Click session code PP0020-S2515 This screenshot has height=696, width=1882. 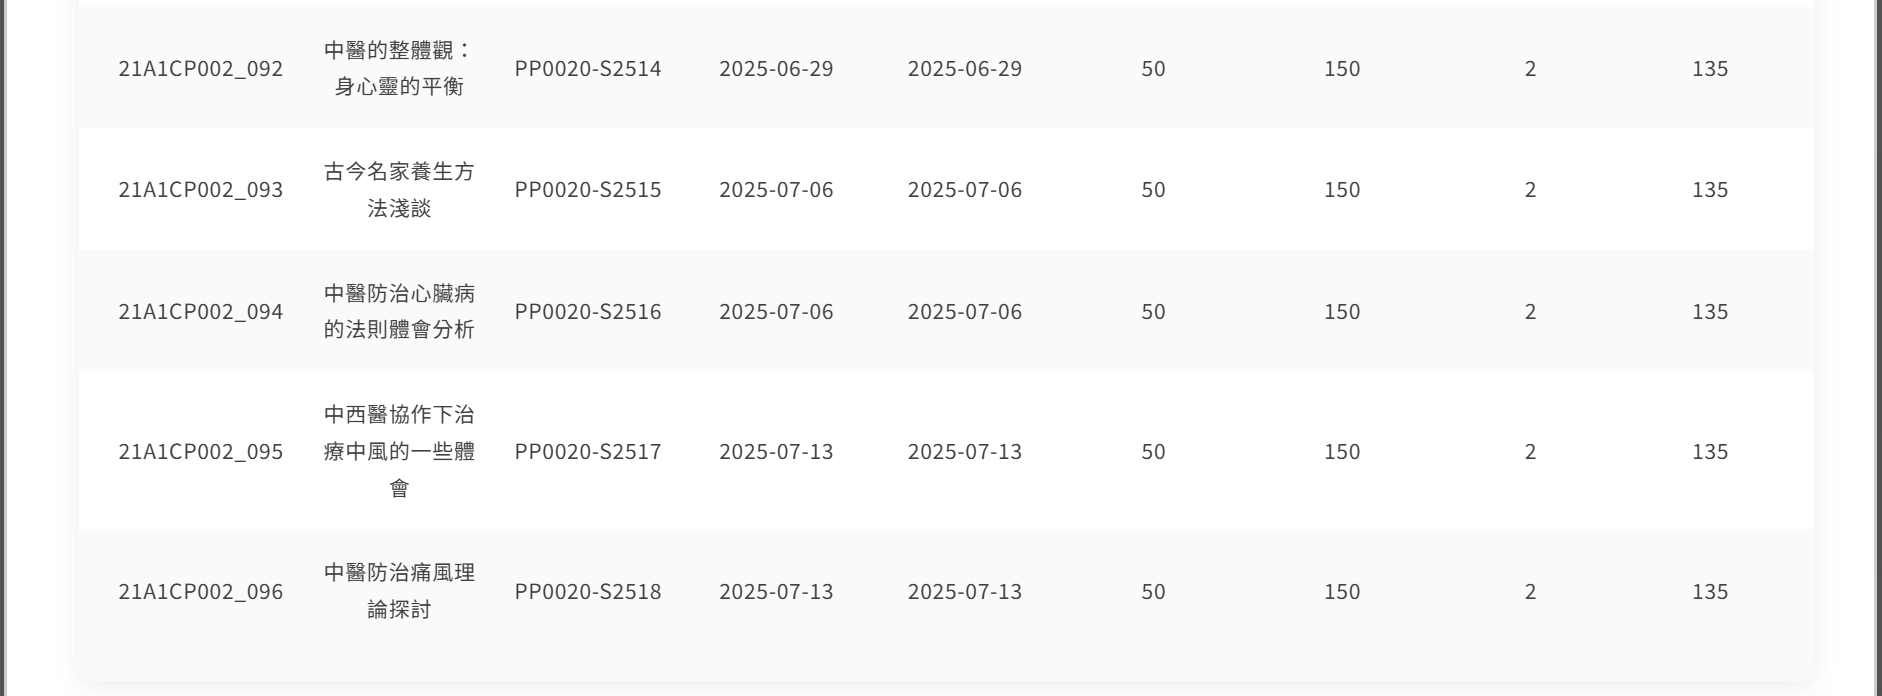[x=588, y=190]
